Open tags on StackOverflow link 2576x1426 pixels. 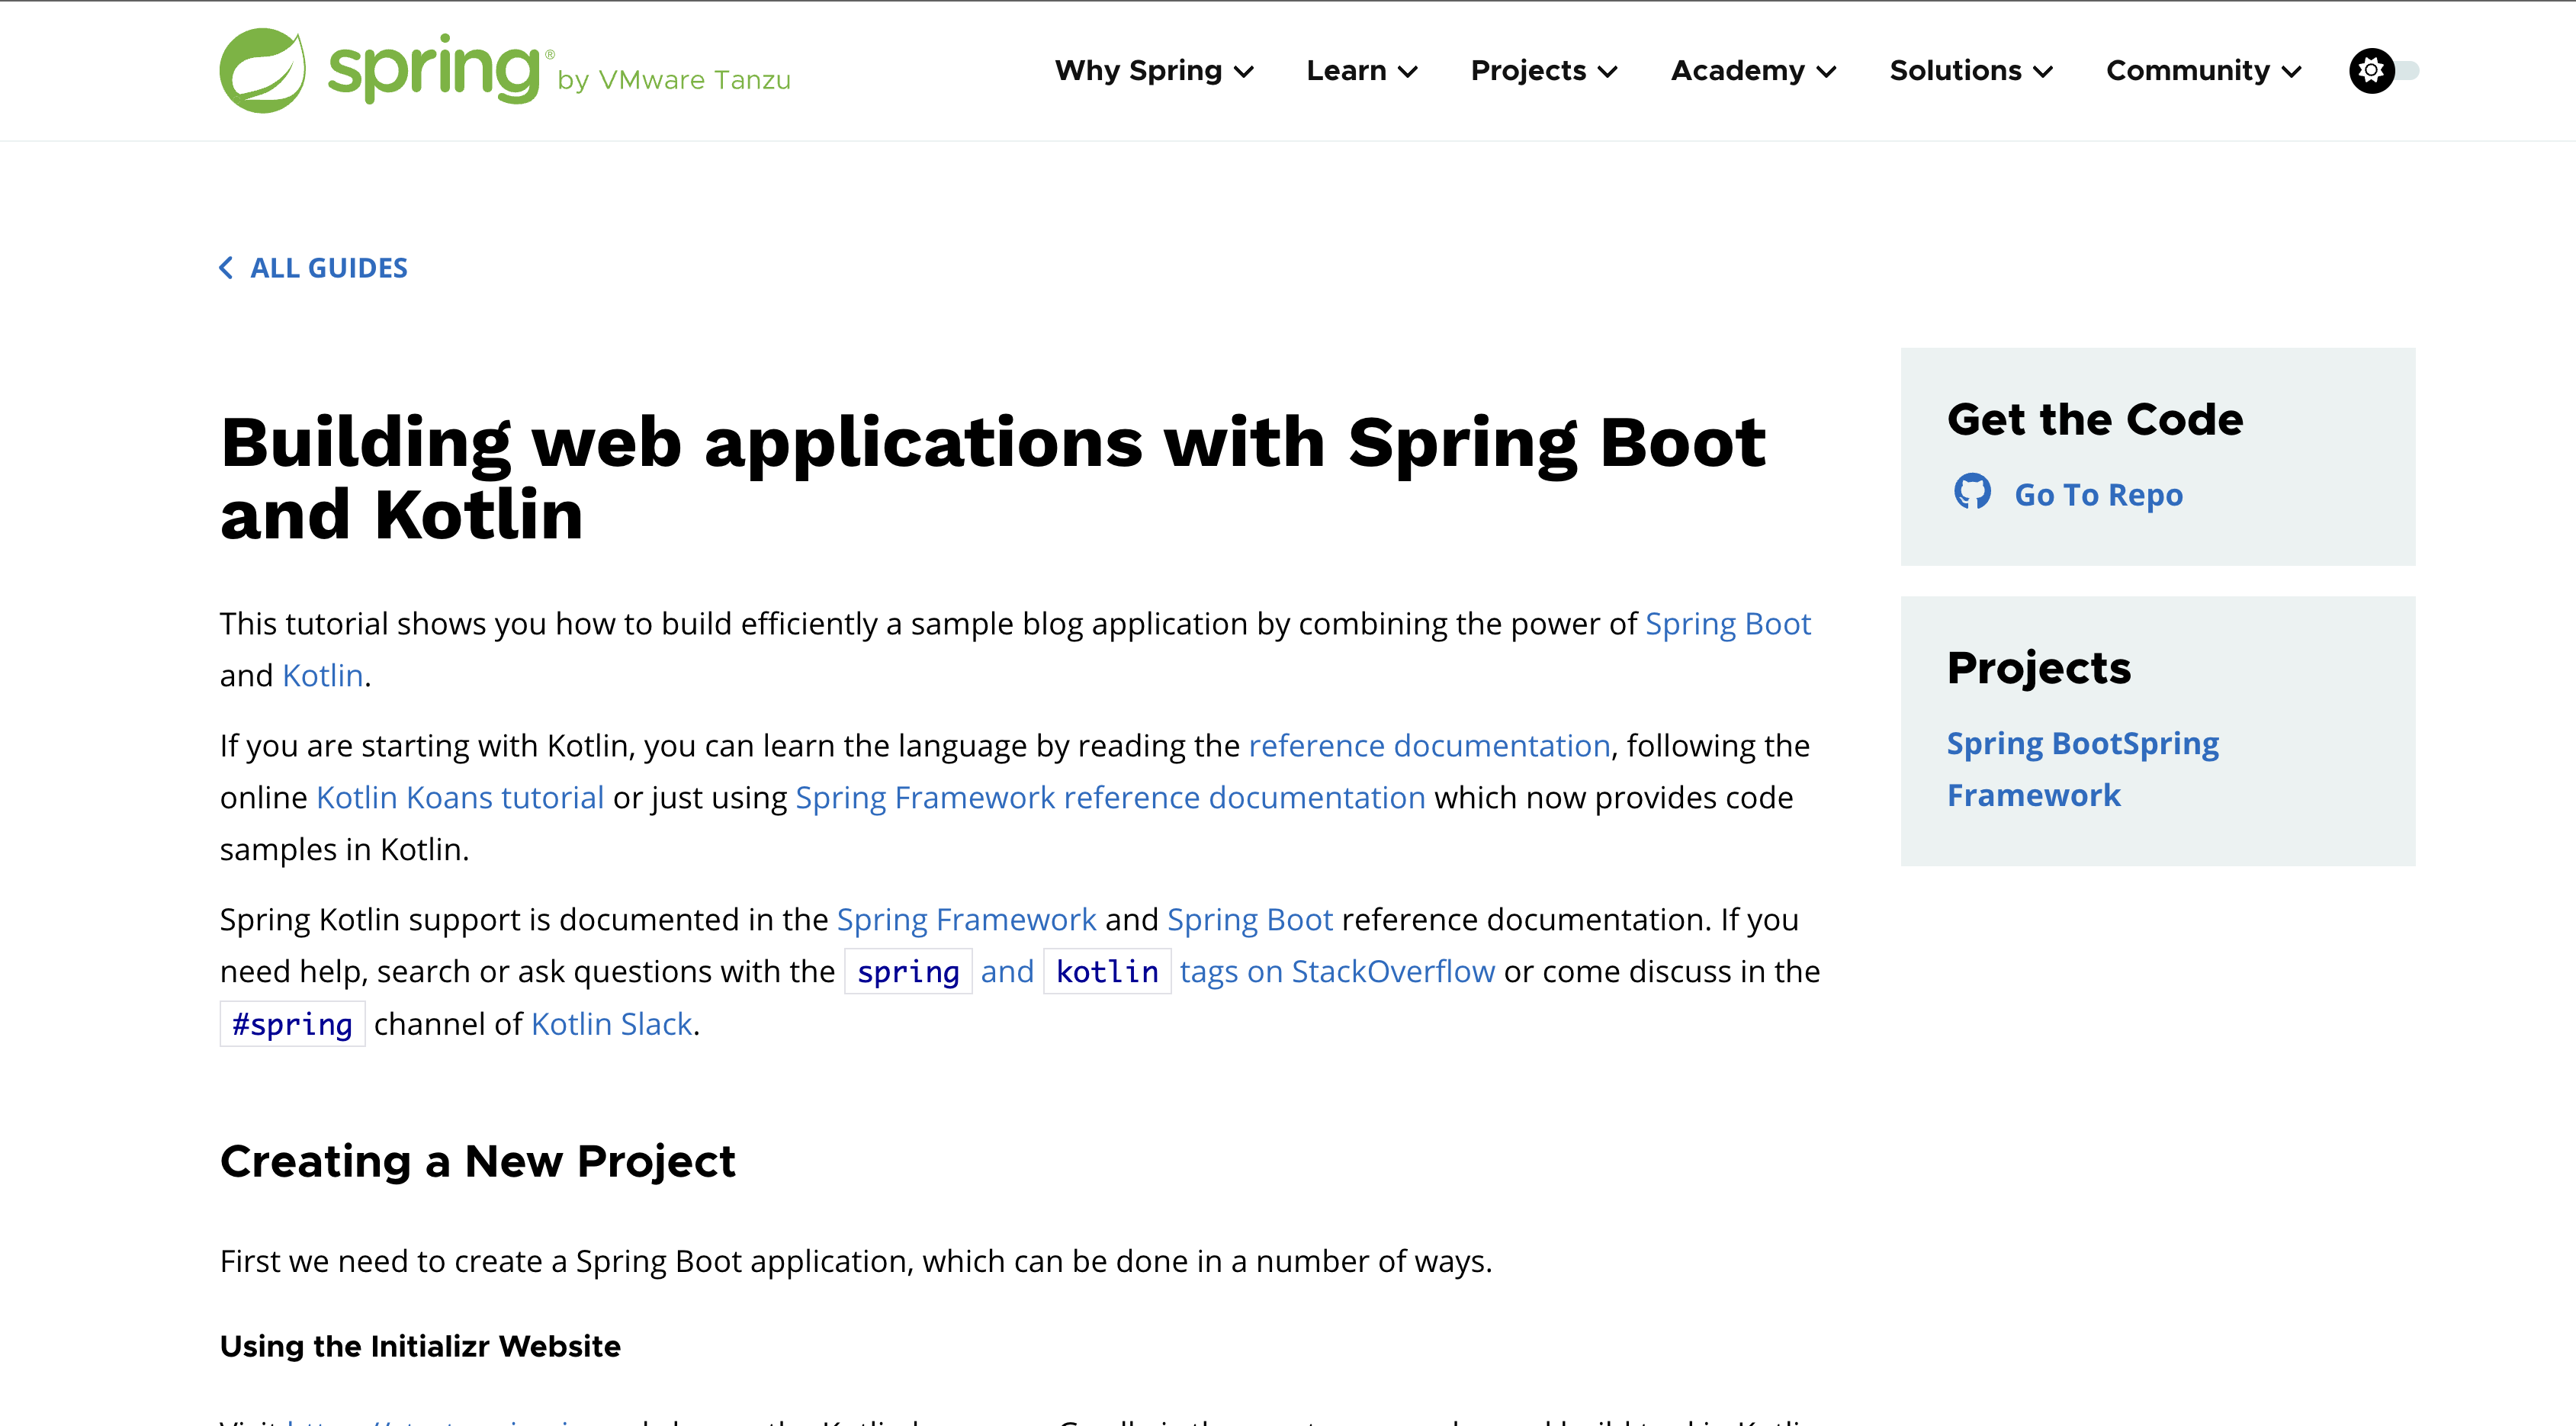(x=1337, y=971)
